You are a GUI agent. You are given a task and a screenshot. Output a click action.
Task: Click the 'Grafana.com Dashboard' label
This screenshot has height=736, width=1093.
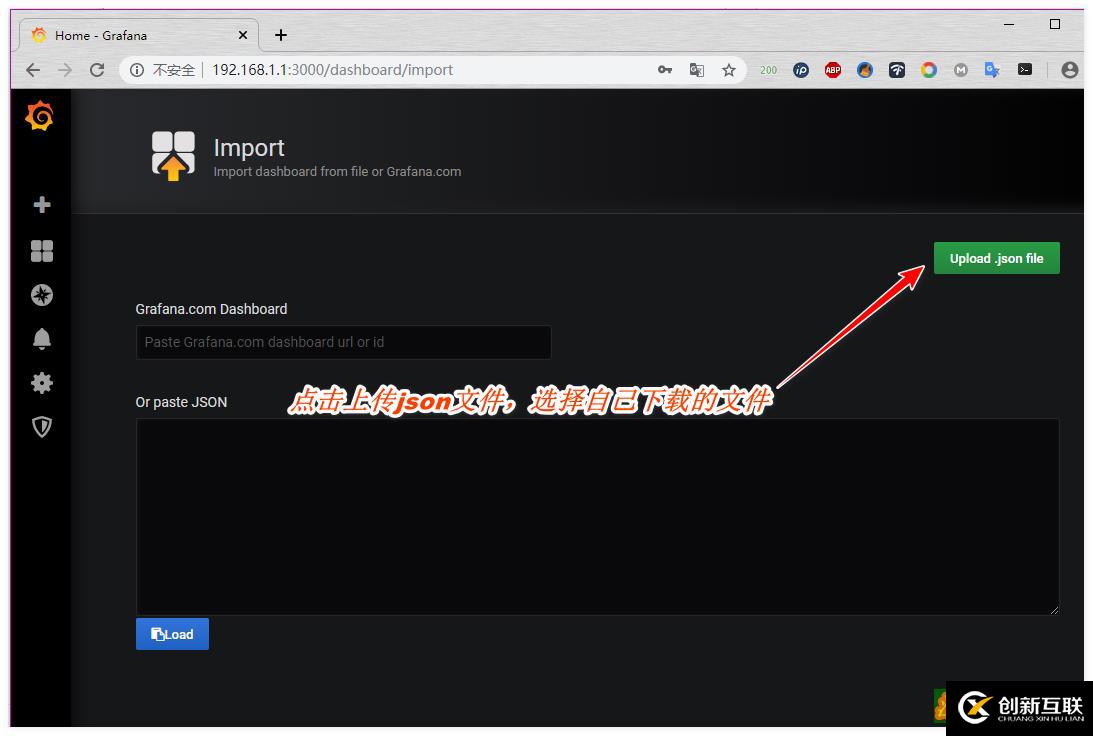211,309
